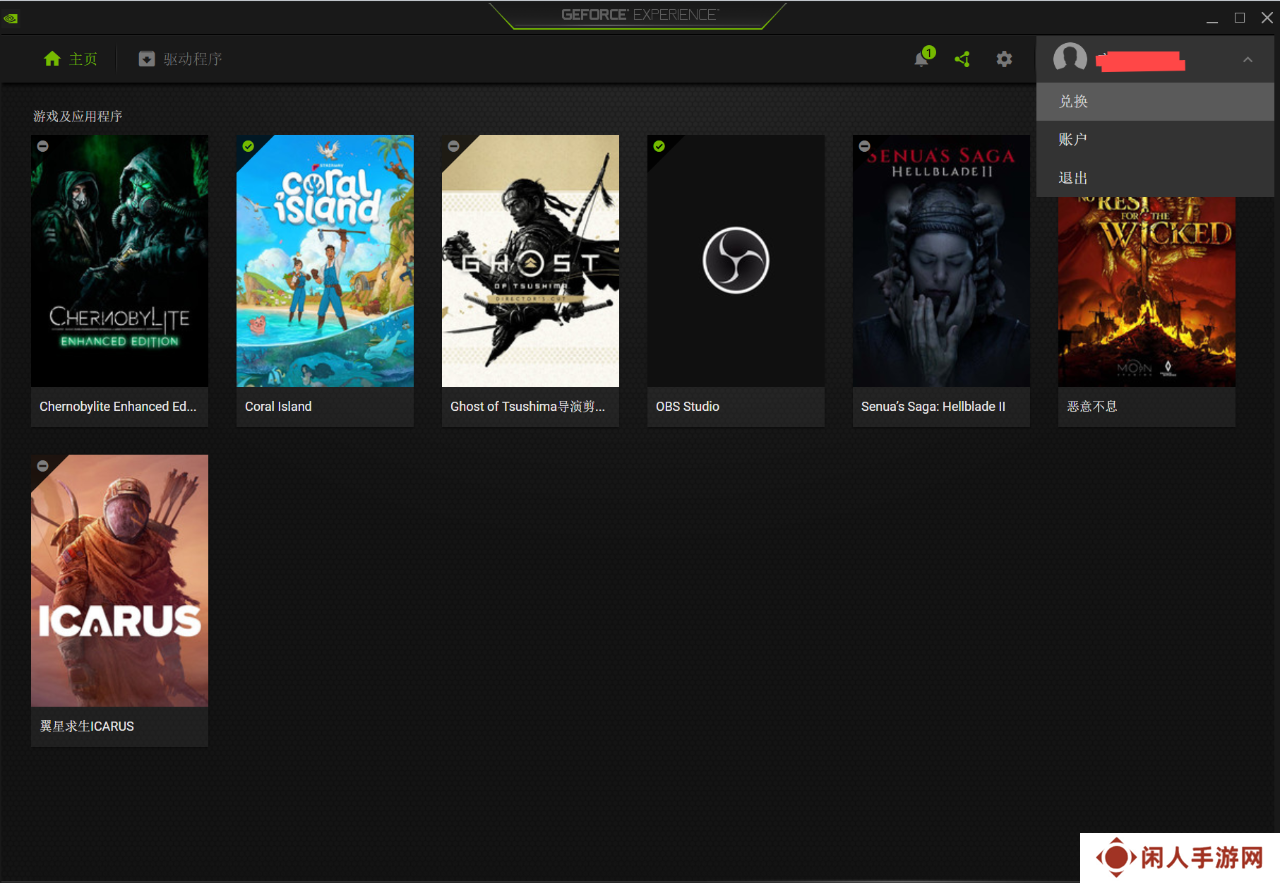
Task: Open the Ghost of Tsushima cover art
Action: coord(530,261)
